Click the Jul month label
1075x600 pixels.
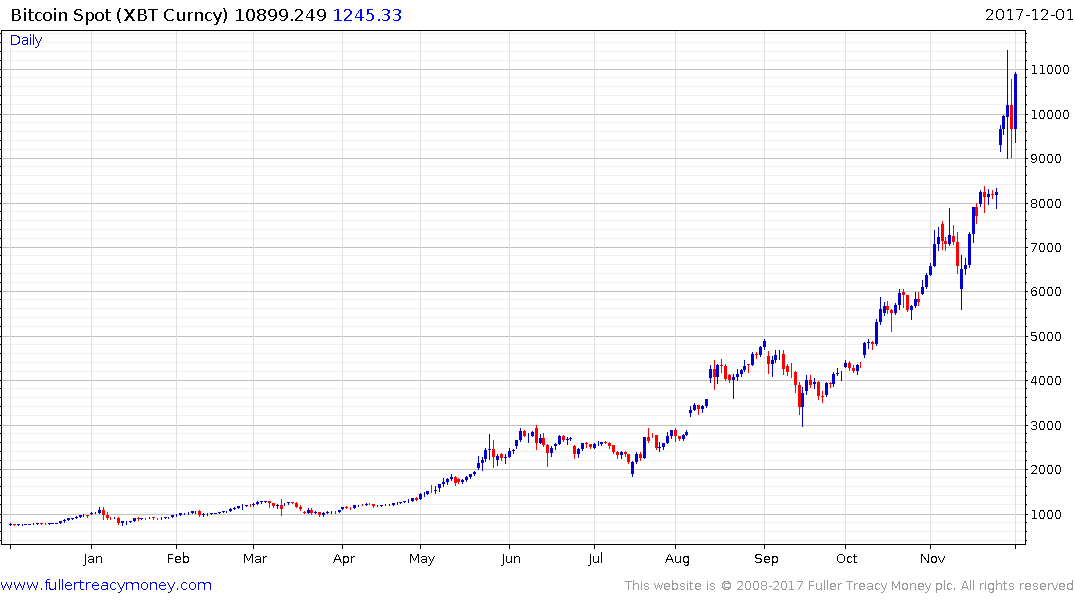click(x=595, y=559)
